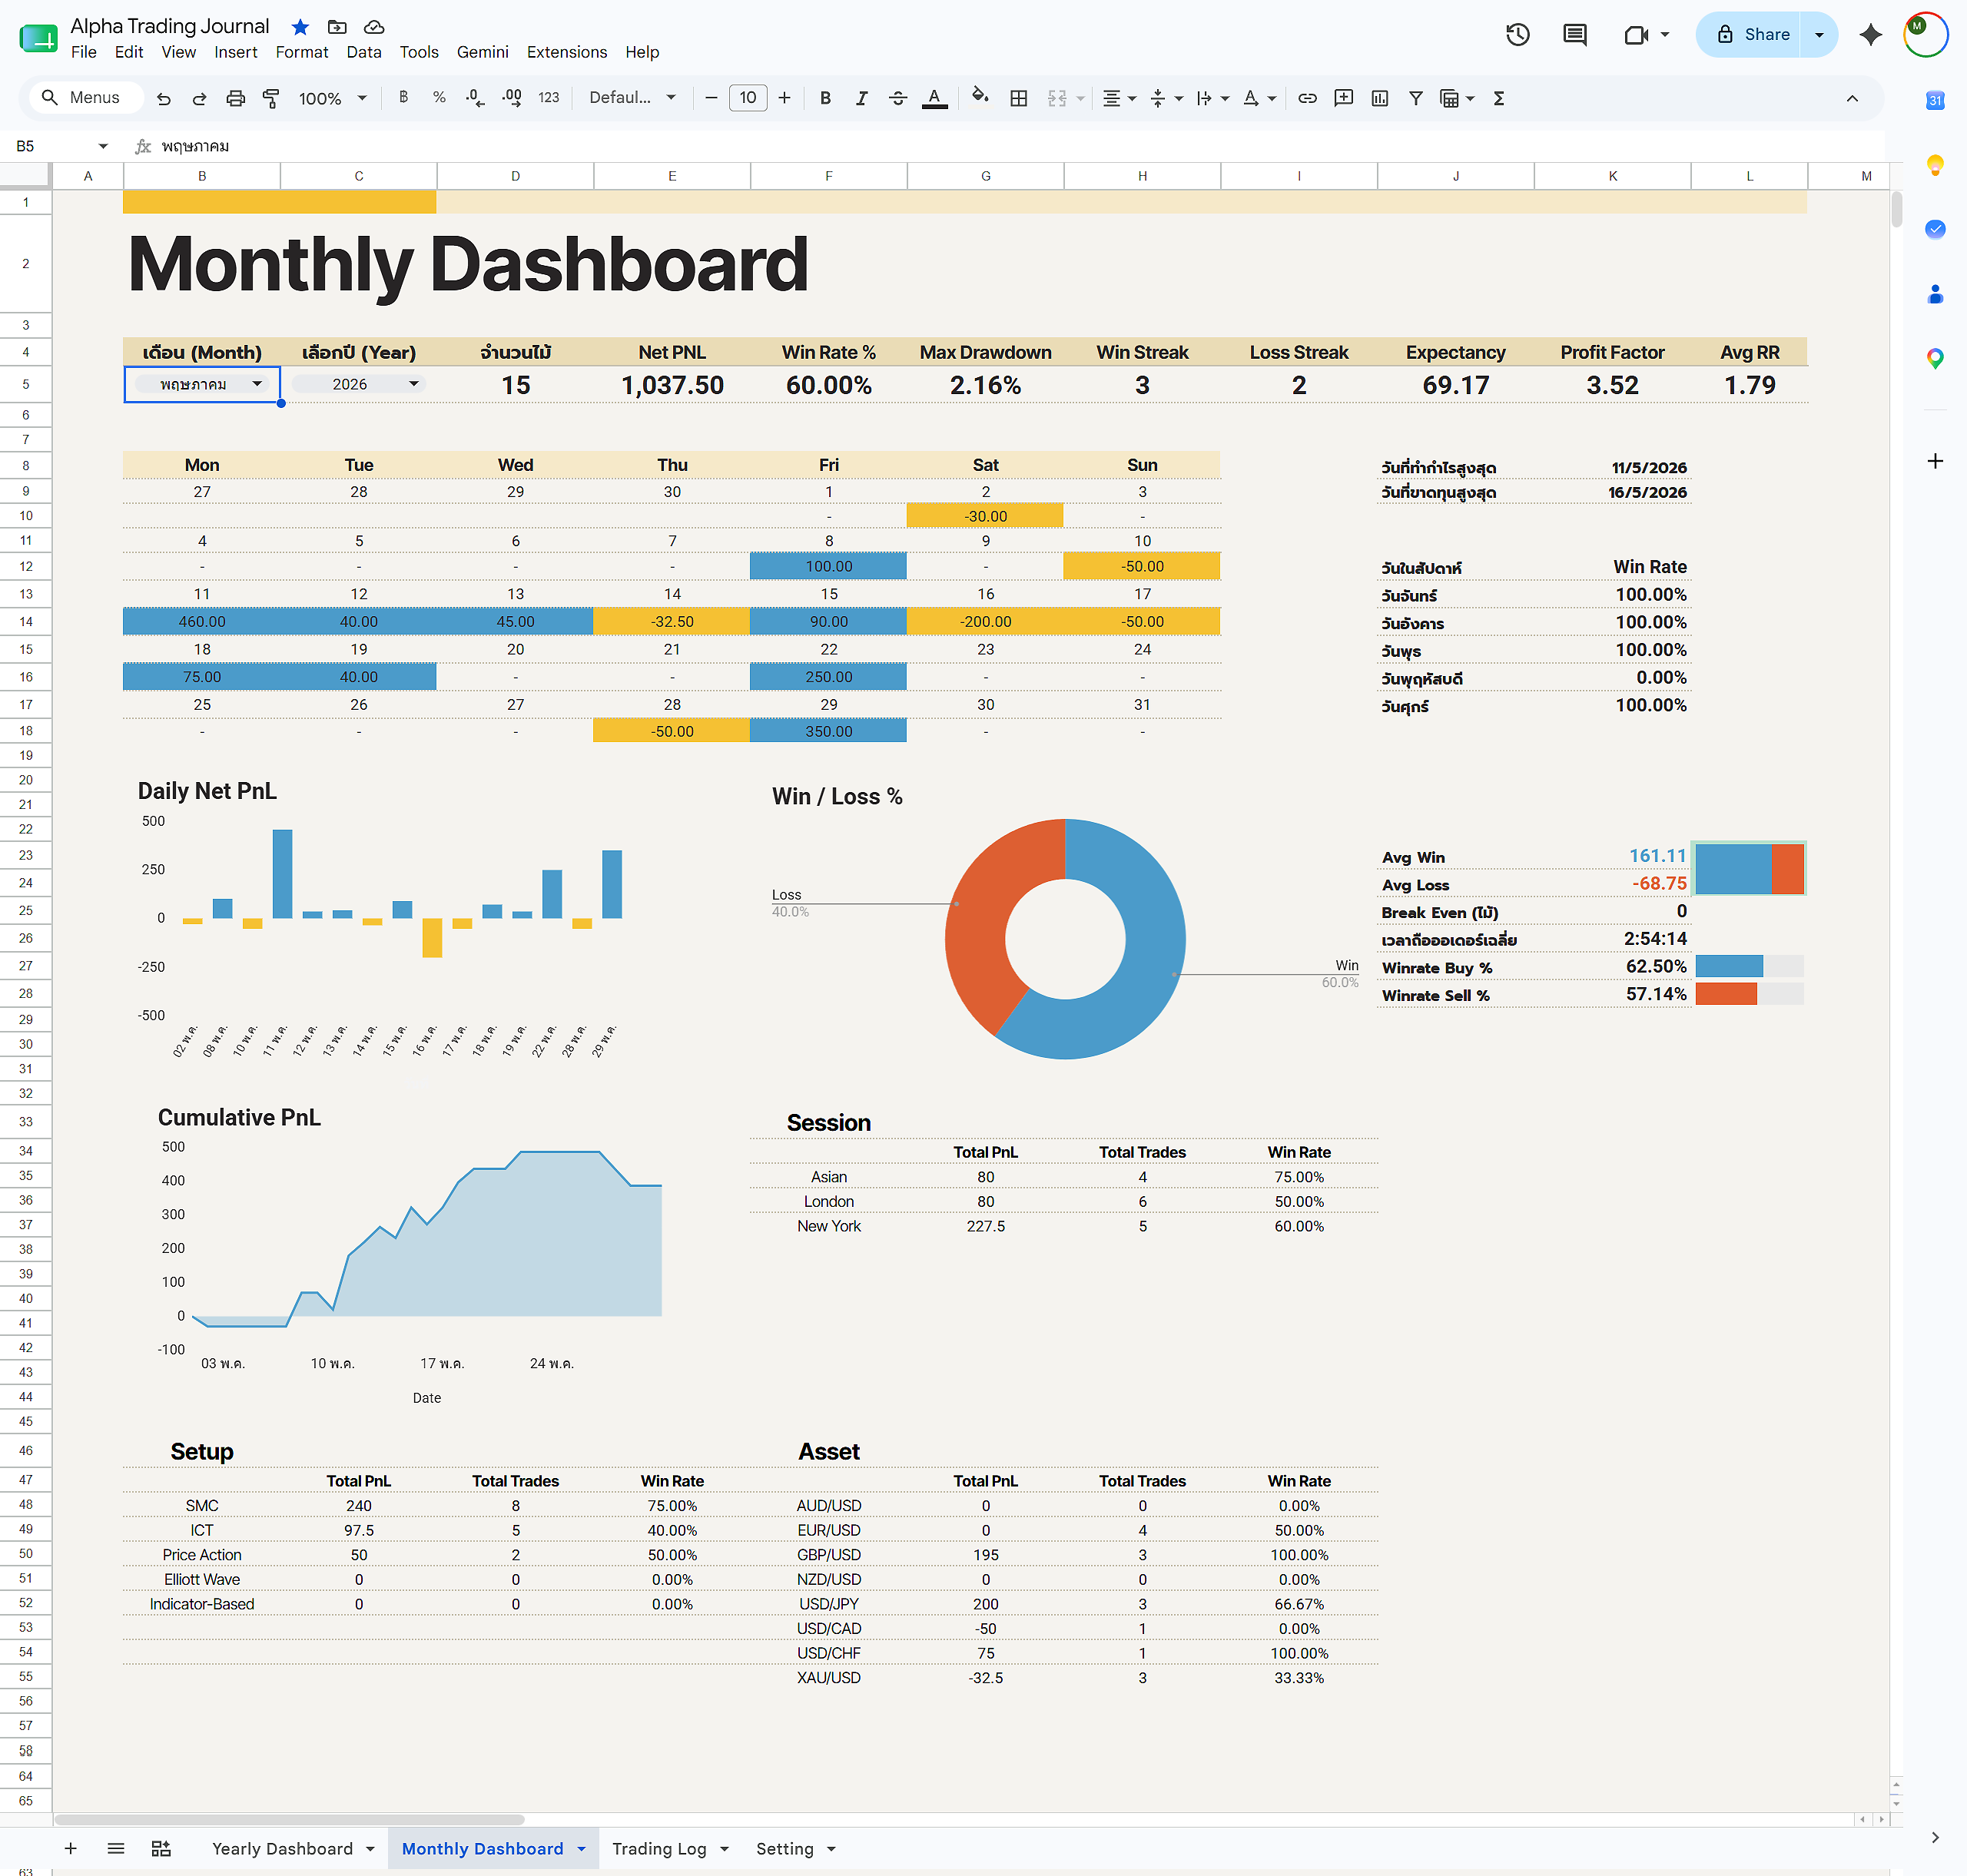1967x1876 pixels.
Task: Insert a chart using toolbar icon
Action: [x=1379, y=98]
